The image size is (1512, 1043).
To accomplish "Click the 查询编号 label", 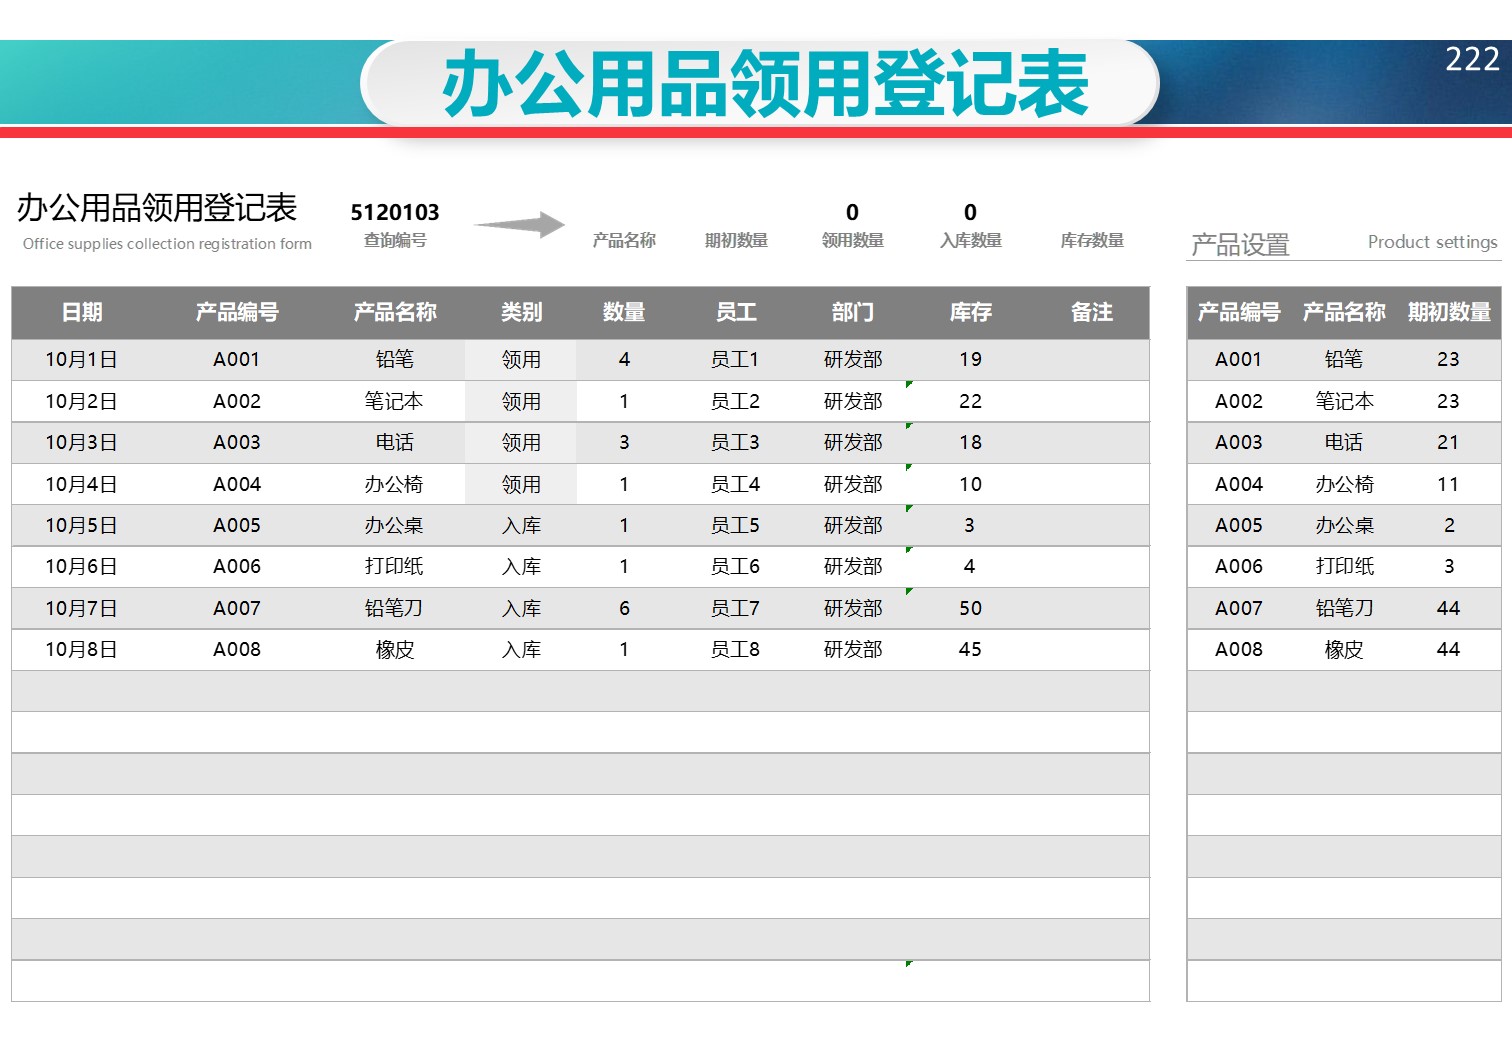I will pos(395,240).
